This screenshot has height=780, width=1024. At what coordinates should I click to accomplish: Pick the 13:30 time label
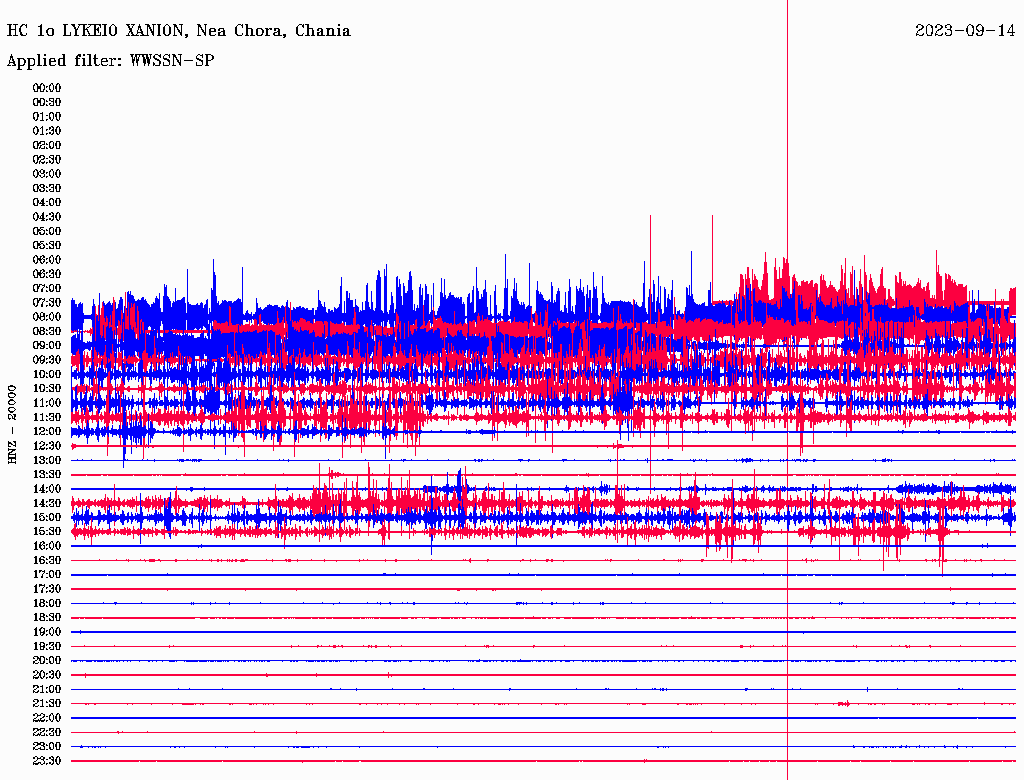coord(47,475)
